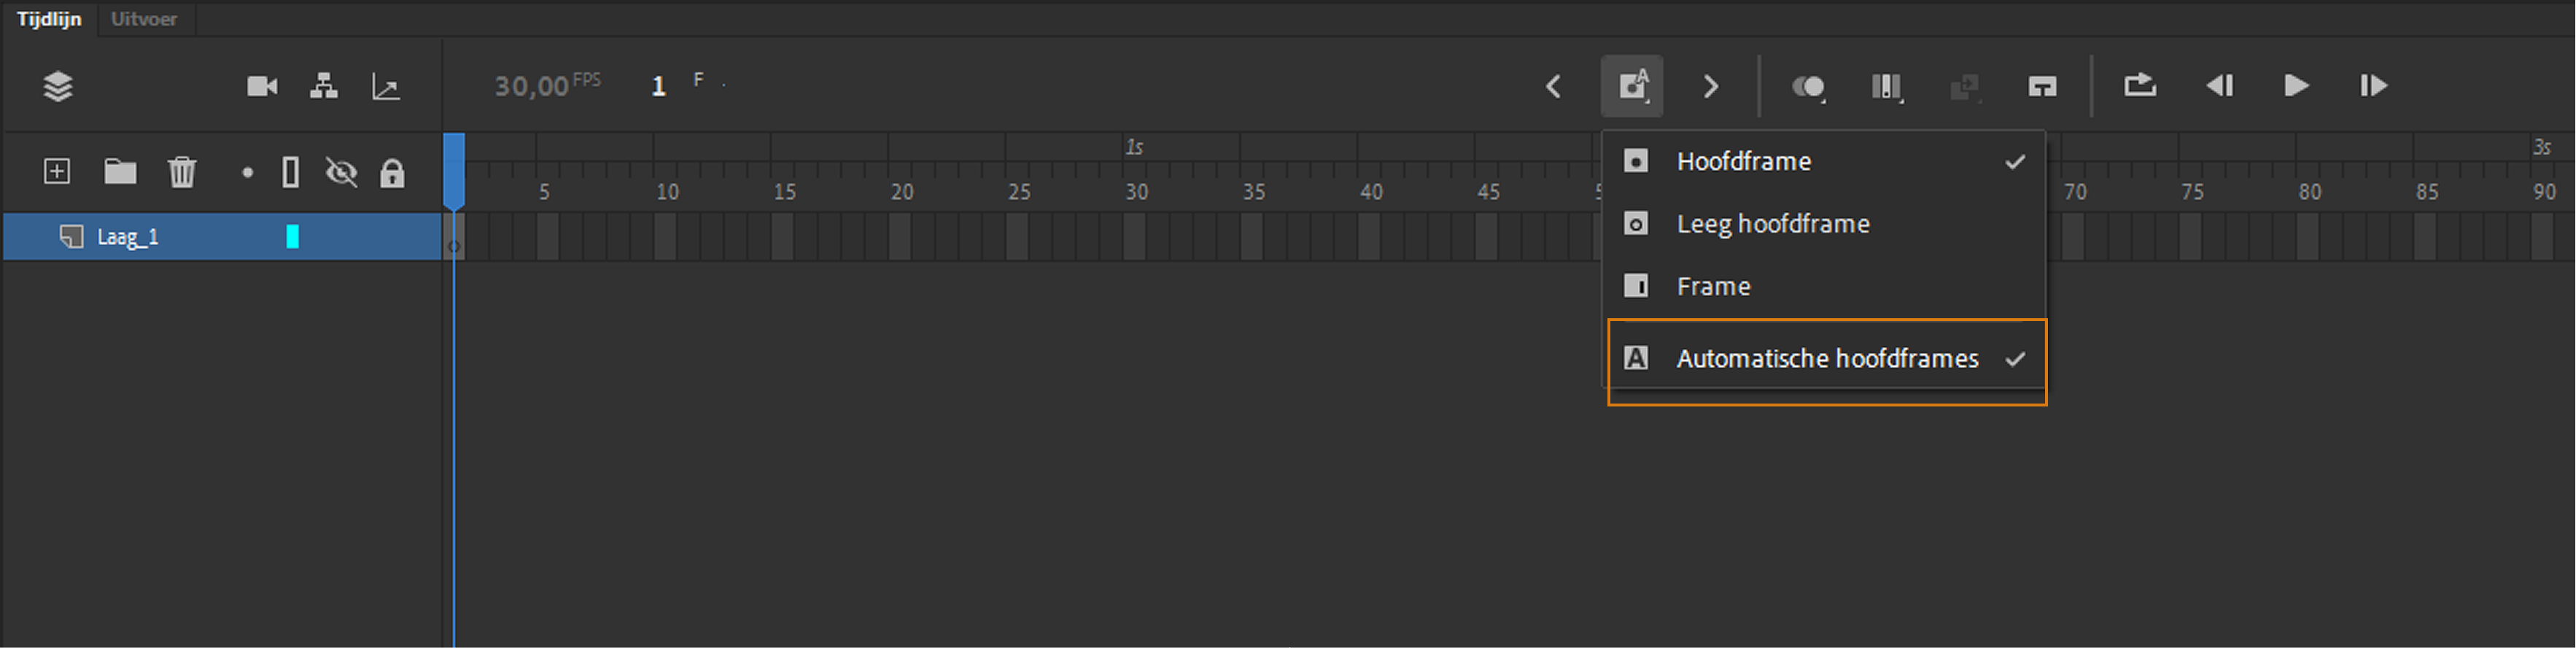Click the edit multiple frames icon
This screenshot has width=2576, height=648.
[x=1886, y=87]
